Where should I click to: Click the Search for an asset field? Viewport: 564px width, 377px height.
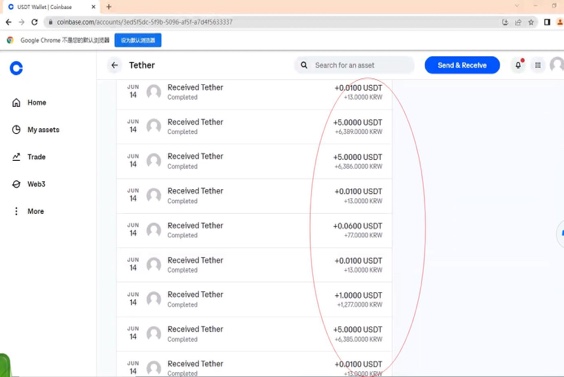click(x=354, y=65)
